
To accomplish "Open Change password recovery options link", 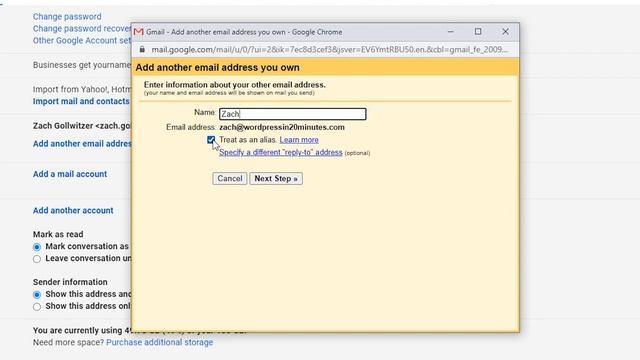I will click(82, 29).
